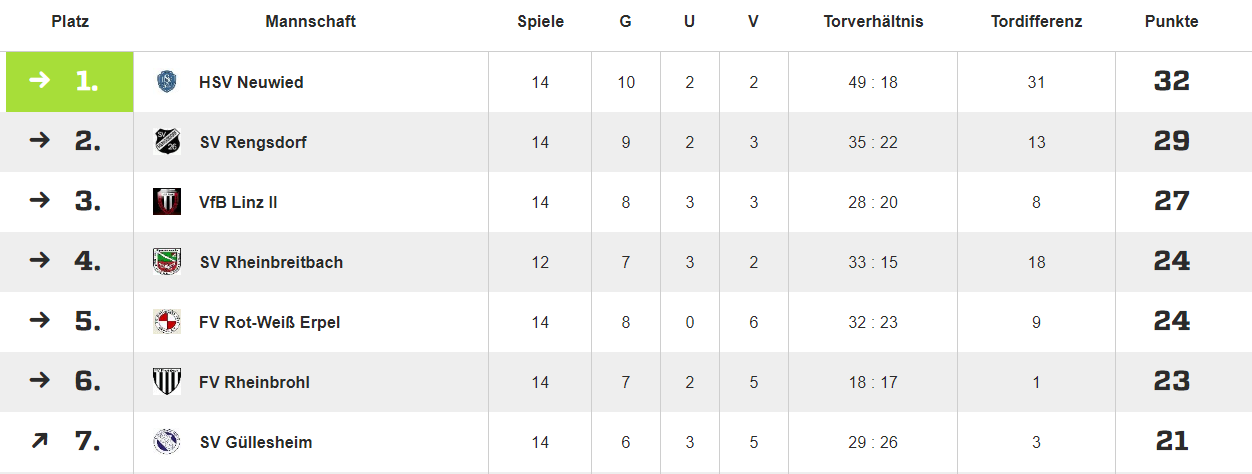Click the Tordifferenz column header
Viewport: 1252px width, 474px height.
1036,21
